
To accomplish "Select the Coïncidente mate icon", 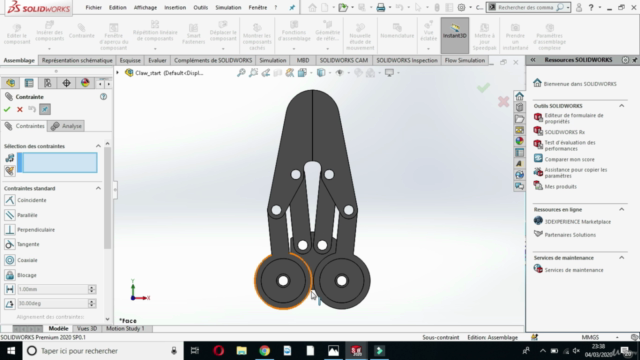I will (x=10, y=200).
